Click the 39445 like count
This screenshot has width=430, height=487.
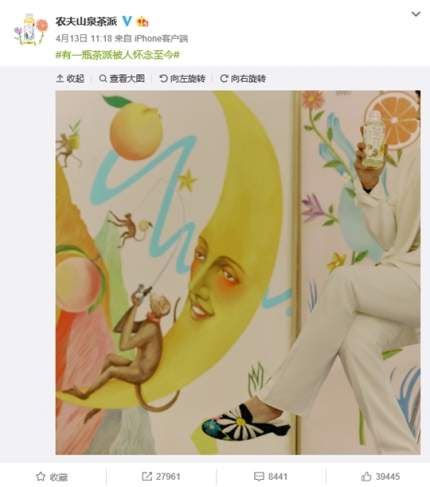point(387,476)
